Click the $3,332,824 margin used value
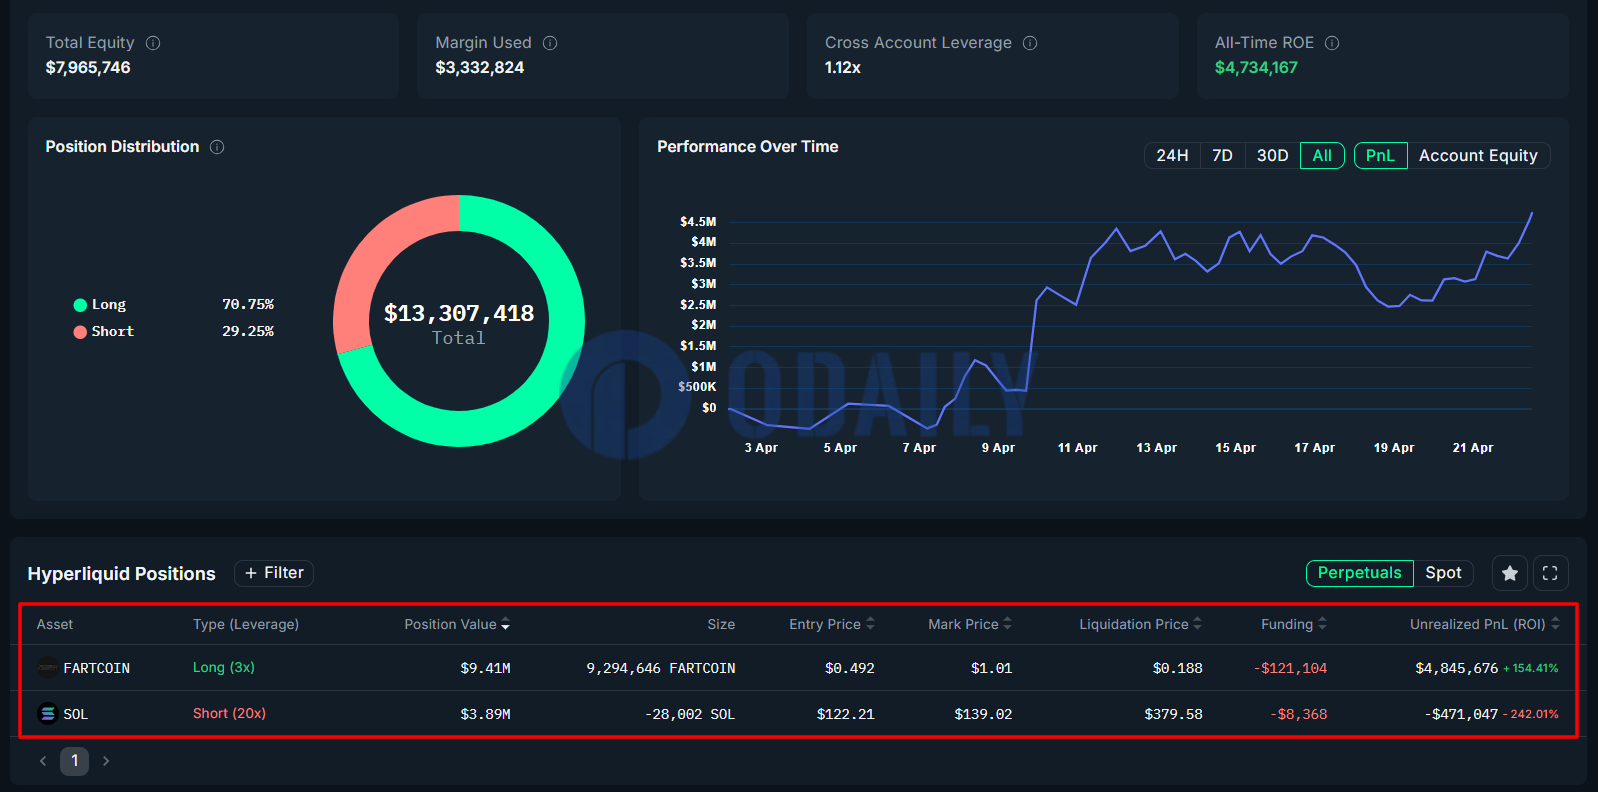 [480, 68]
